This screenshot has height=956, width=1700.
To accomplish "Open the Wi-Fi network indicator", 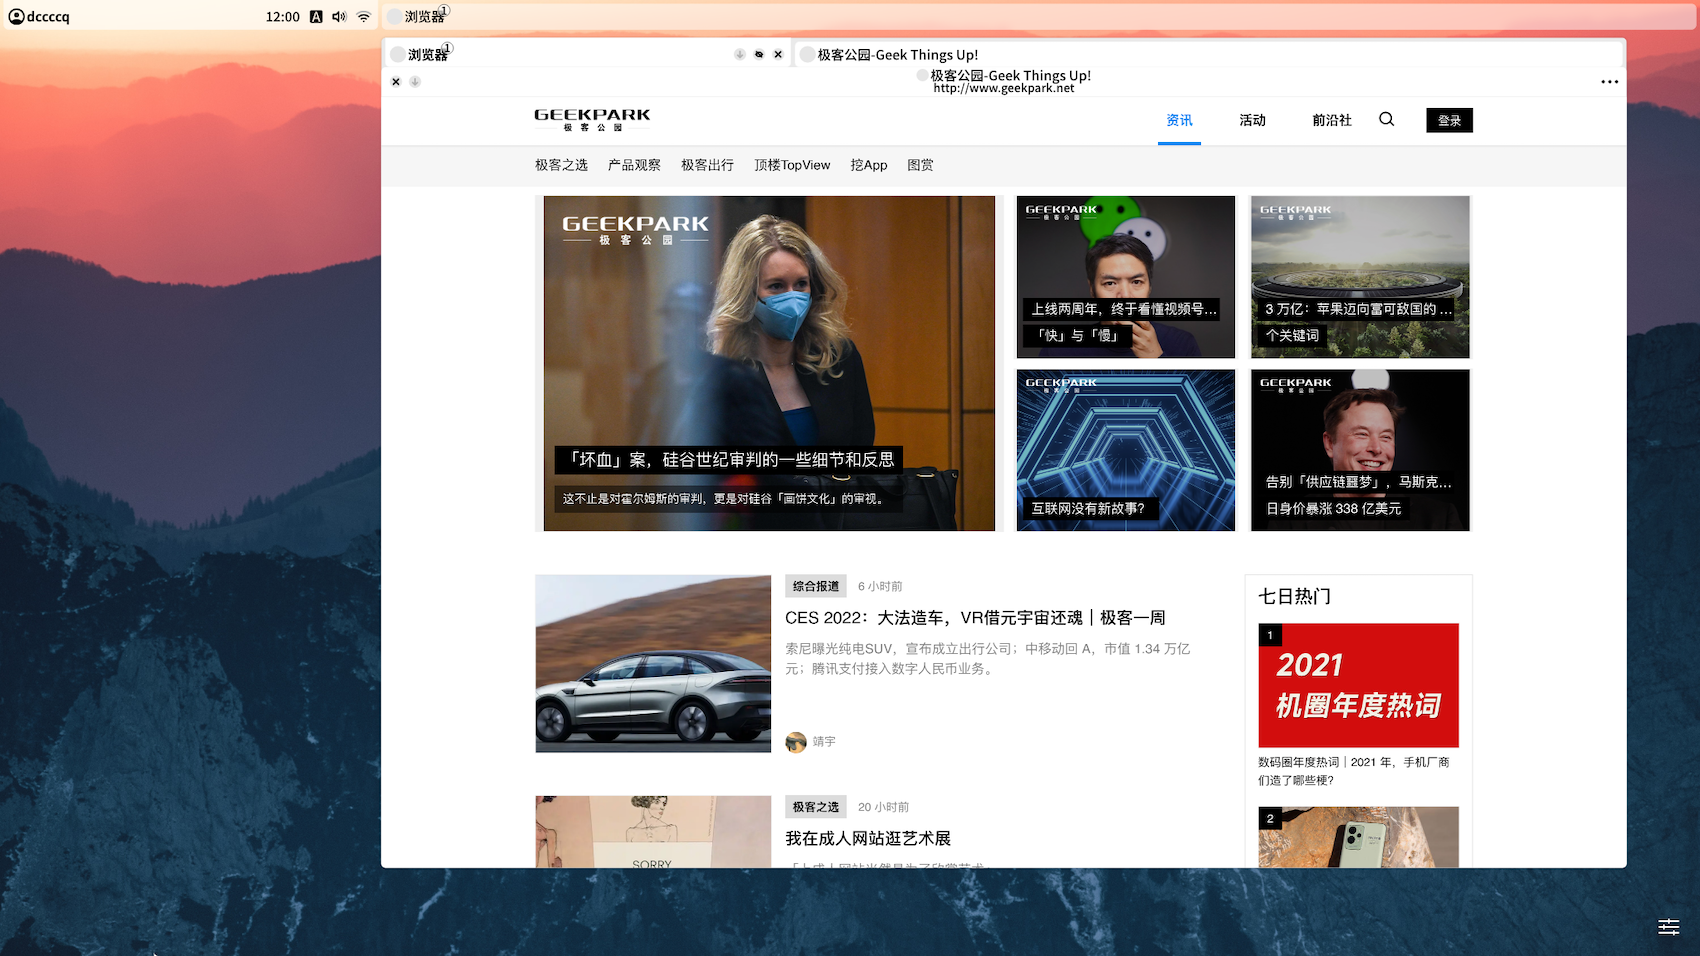I will tap(364, 17).
